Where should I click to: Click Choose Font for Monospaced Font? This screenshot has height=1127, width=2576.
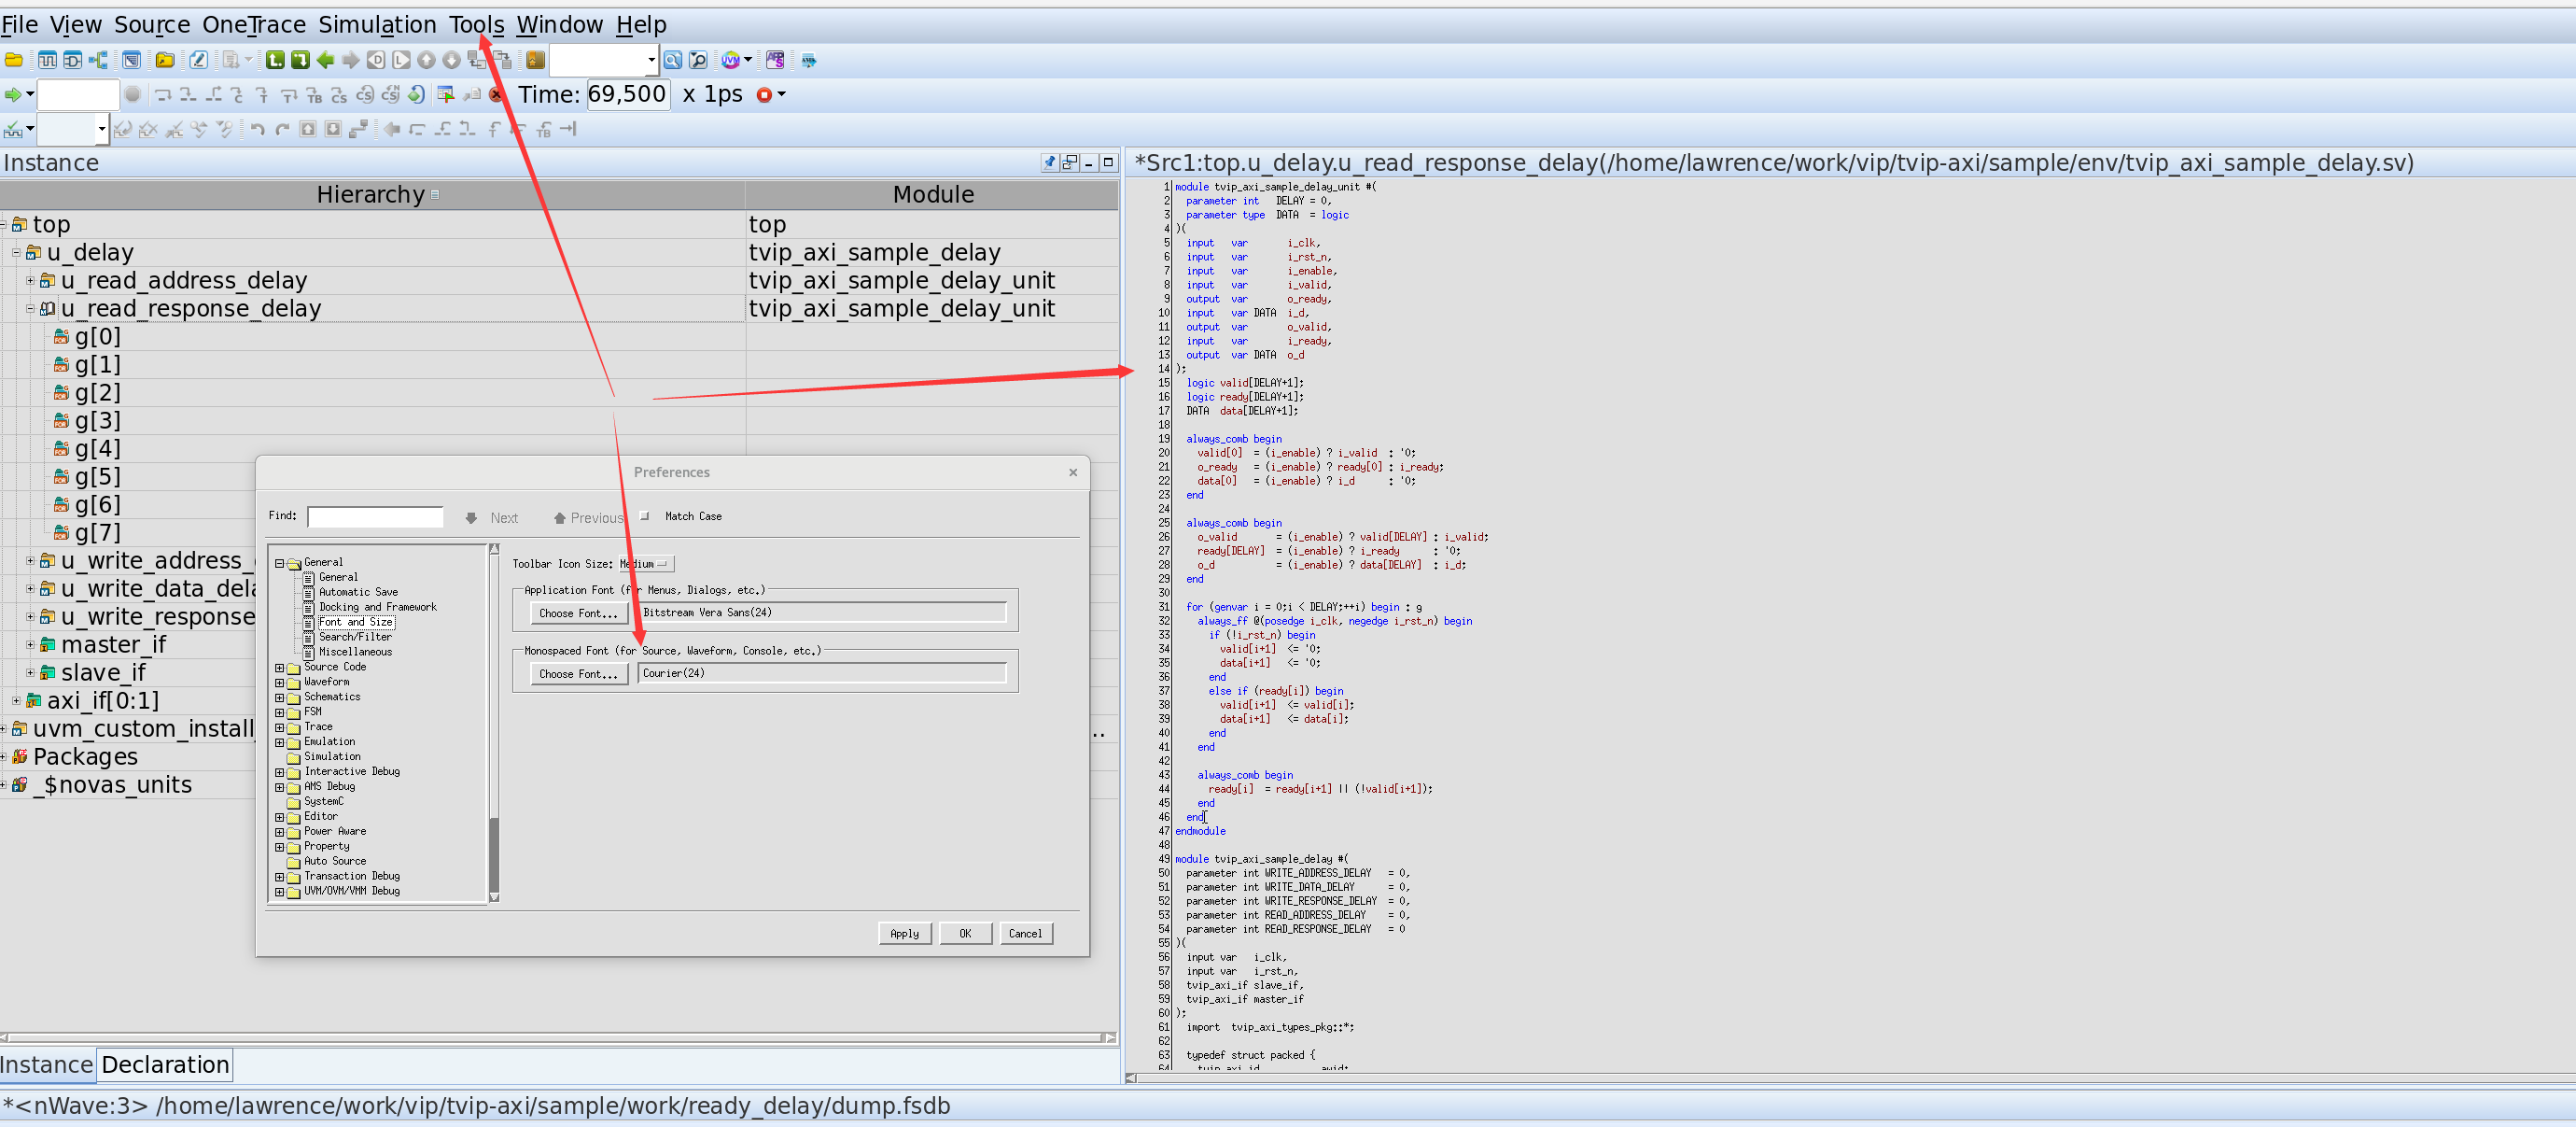579,674
